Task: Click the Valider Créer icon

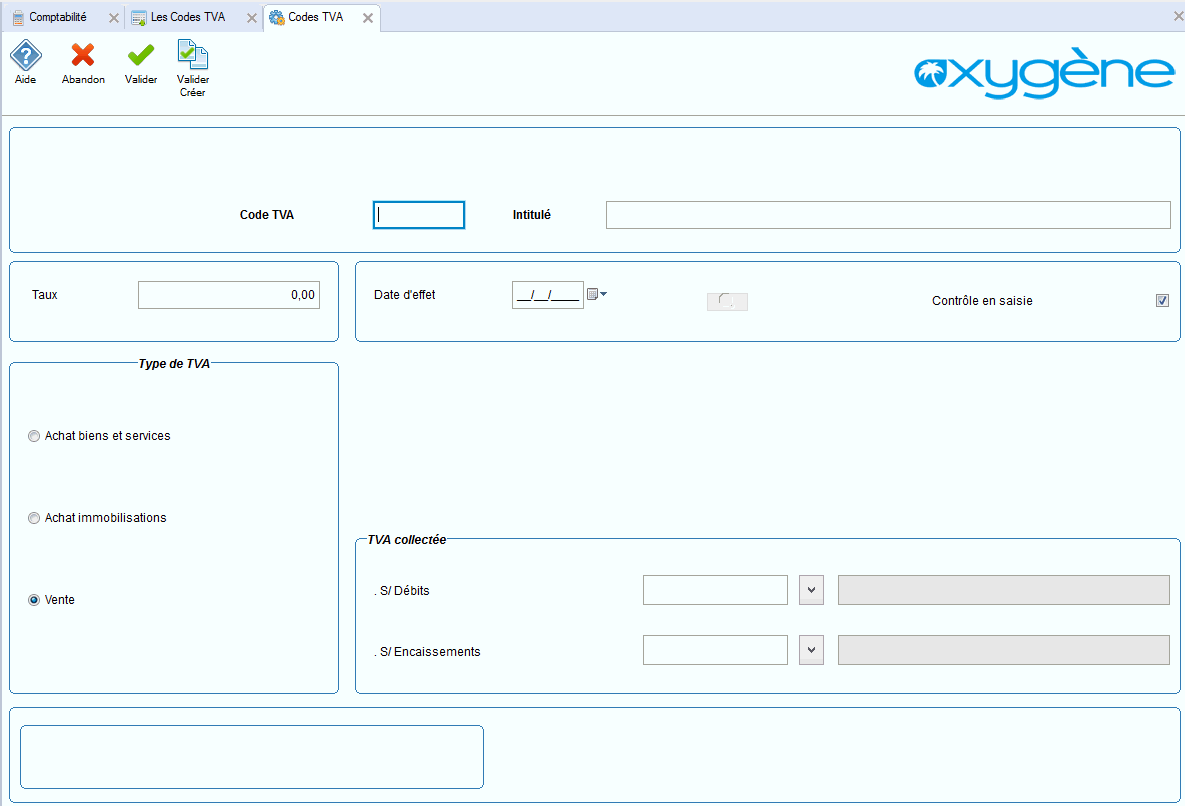Action: tap(192, 56)
